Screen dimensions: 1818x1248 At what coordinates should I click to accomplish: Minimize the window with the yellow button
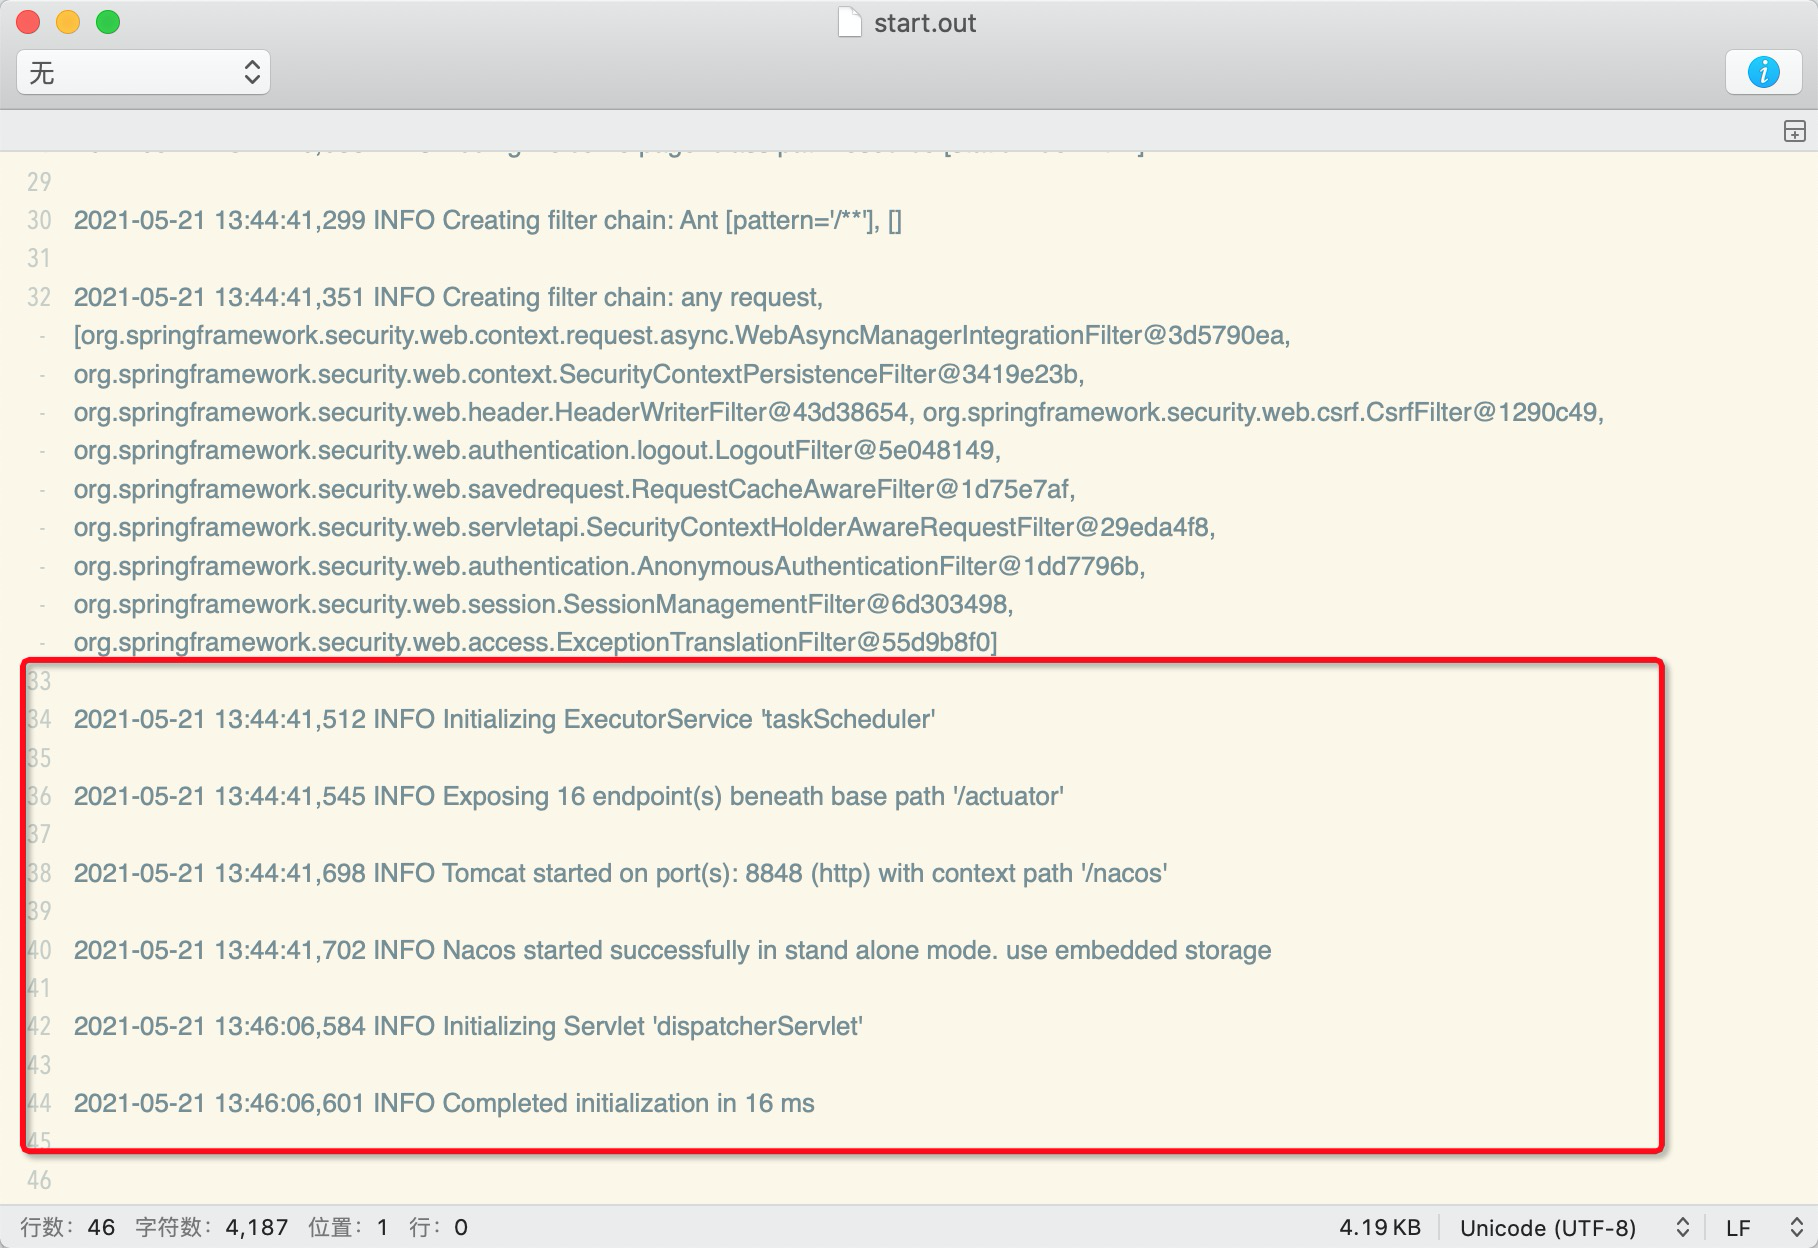pyautogui.click(x=68, y=22)
